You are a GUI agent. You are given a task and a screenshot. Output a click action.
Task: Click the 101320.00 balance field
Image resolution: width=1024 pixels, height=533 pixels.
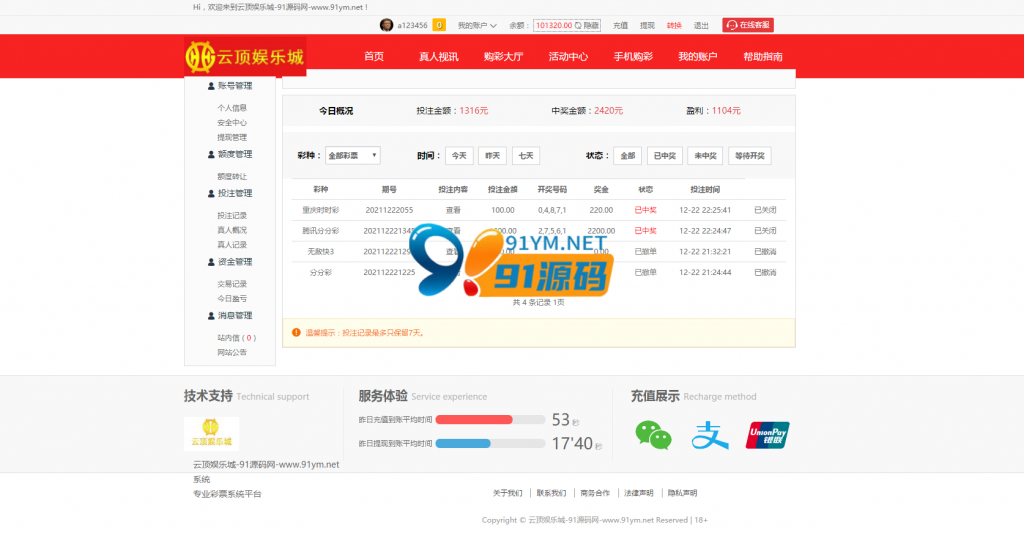coord(567,25)
